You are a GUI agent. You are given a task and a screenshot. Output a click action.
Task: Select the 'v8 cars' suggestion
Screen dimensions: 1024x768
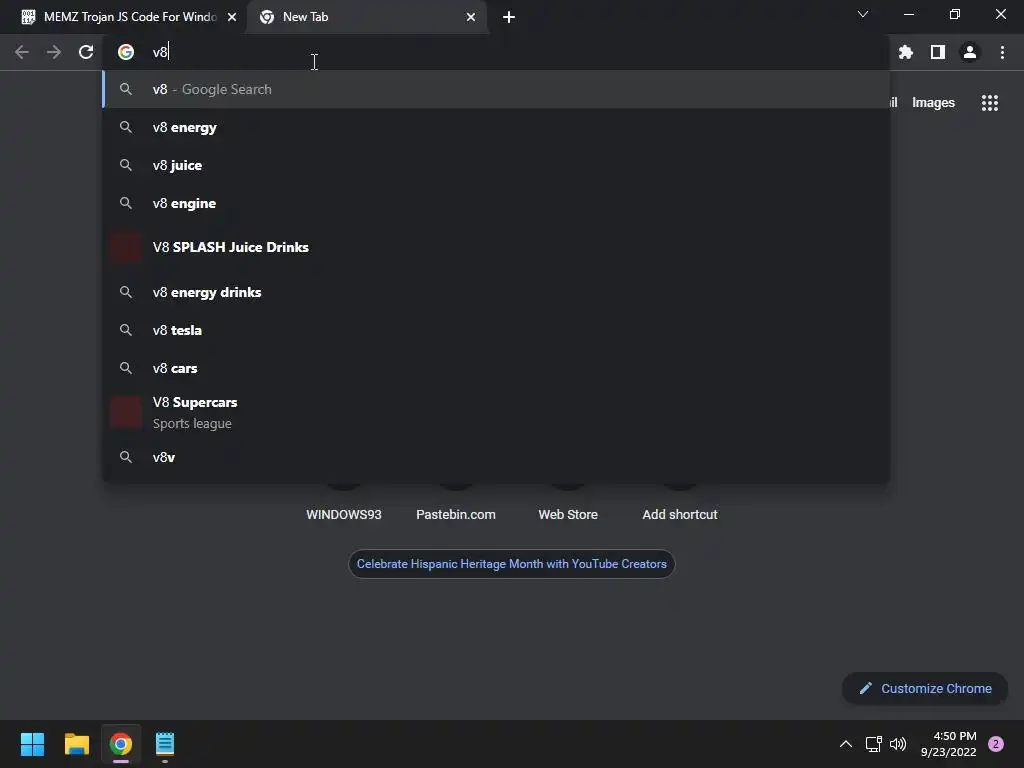tap(496, 368)
